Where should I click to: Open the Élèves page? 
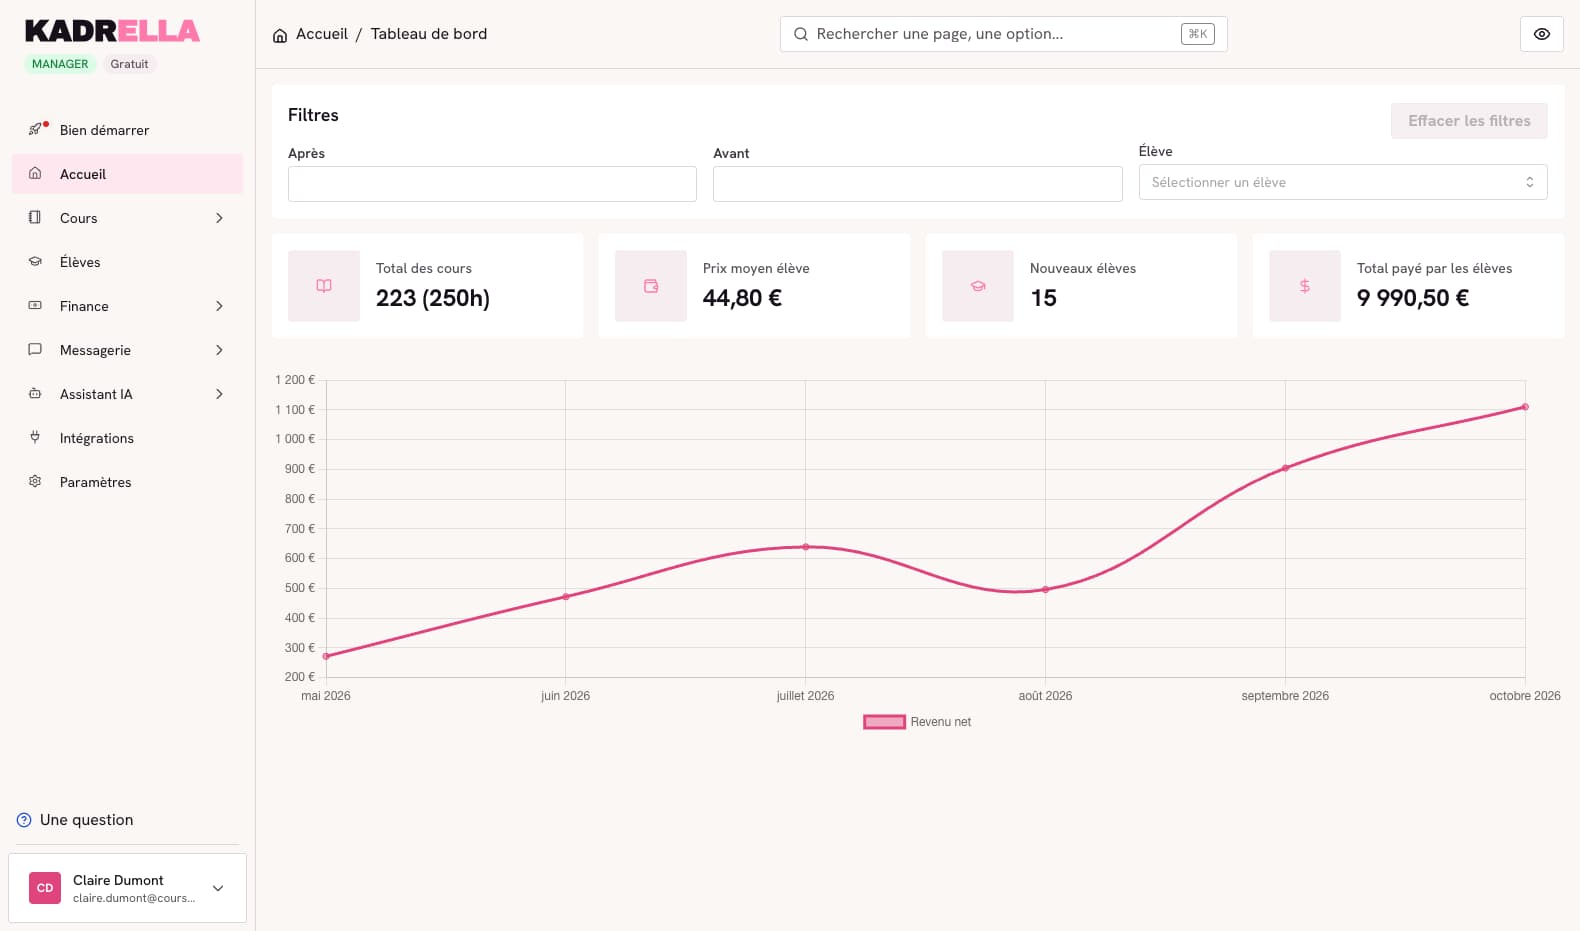(x=127, y=262)
